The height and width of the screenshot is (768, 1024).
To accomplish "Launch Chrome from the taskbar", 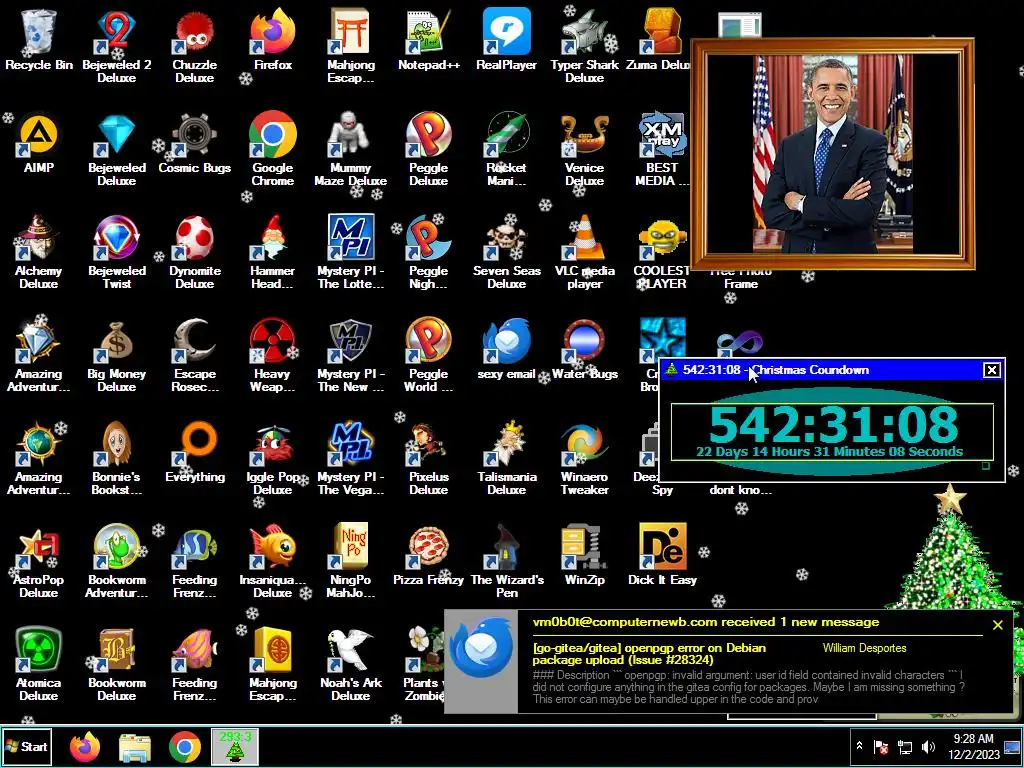I will 185,747.
